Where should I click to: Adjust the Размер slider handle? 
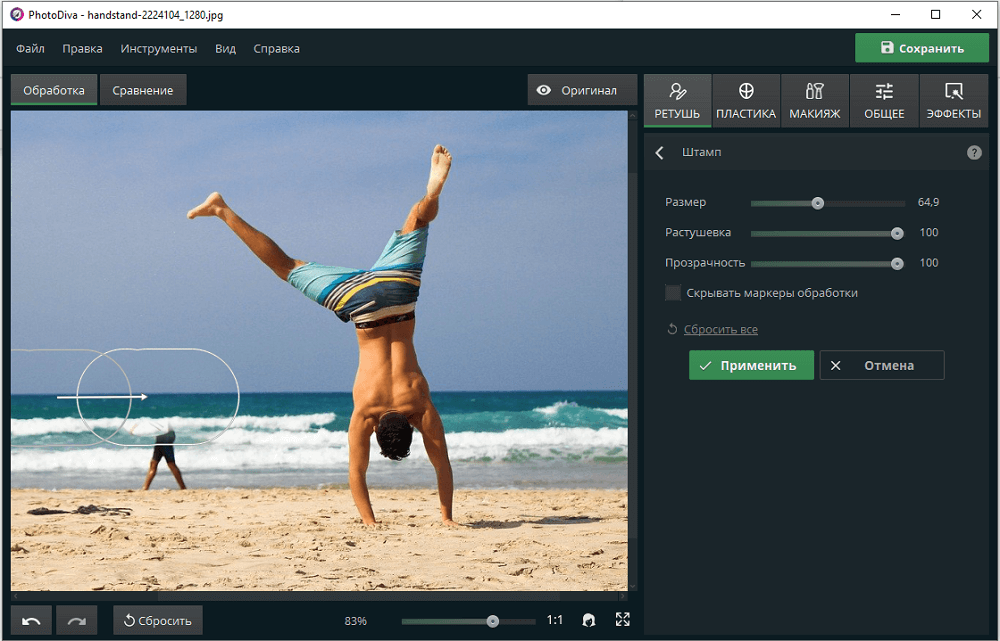(x=818, y=203)
